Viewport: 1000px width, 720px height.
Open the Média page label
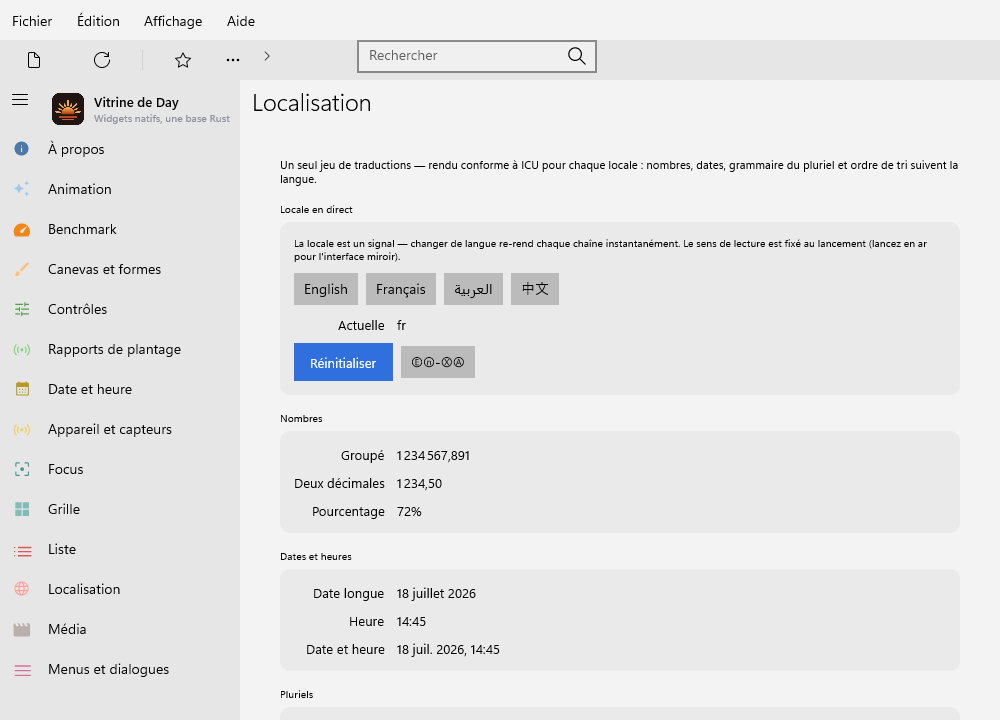(67, 629)
